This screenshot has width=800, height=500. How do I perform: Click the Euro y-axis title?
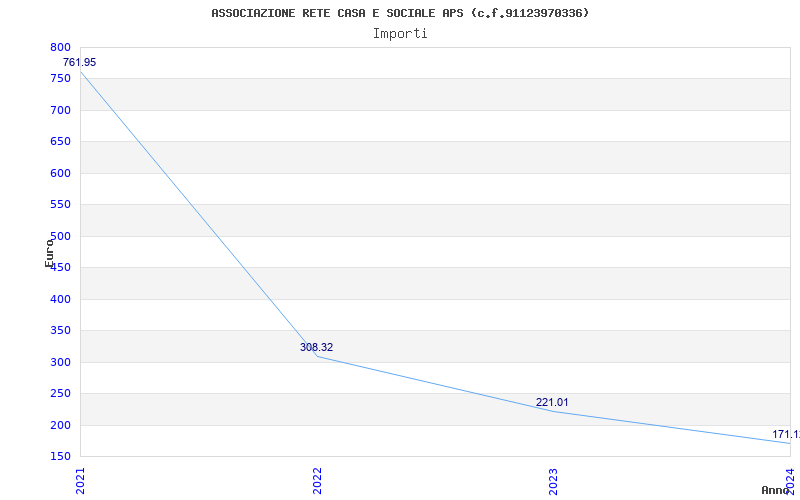[49, 253]
